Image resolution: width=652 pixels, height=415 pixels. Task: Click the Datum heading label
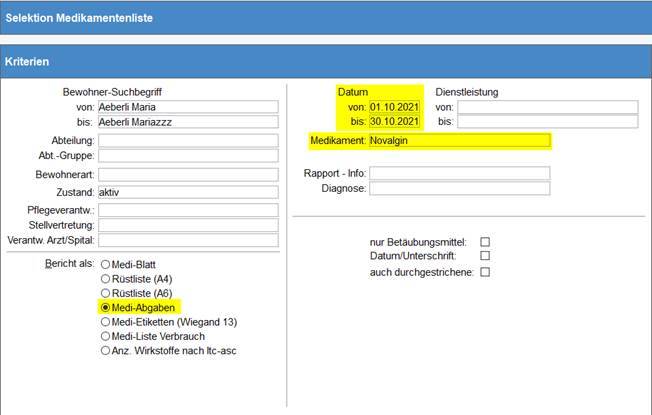(353, 92)
